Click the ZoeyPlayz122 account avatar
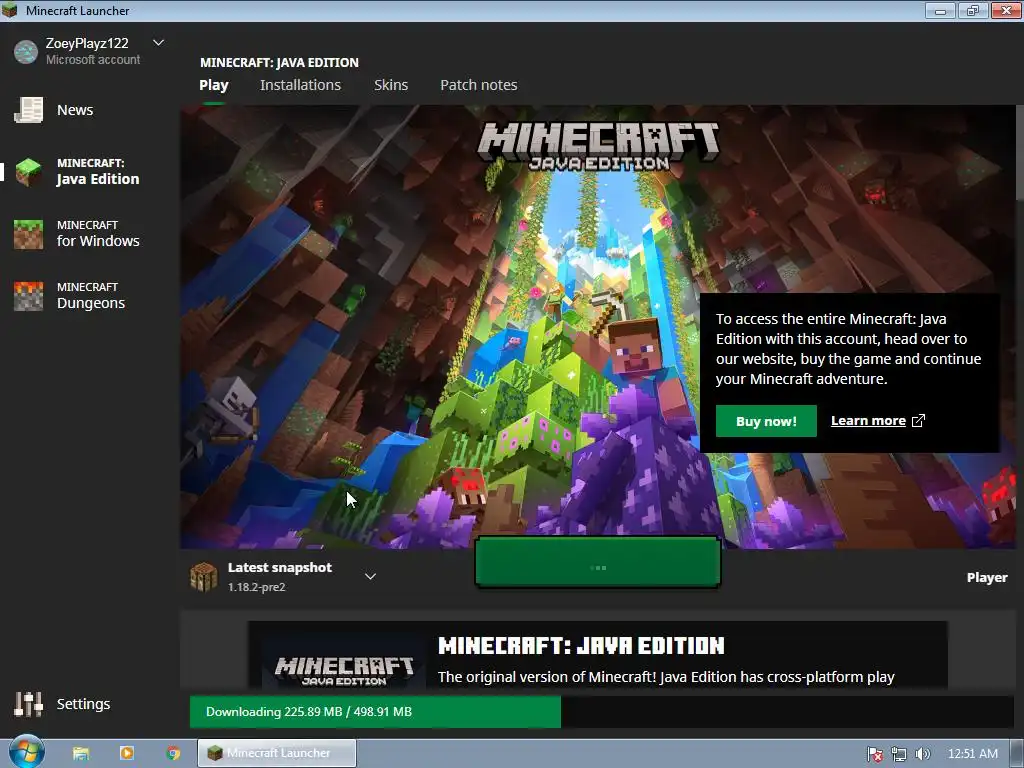 click(26, 52)
